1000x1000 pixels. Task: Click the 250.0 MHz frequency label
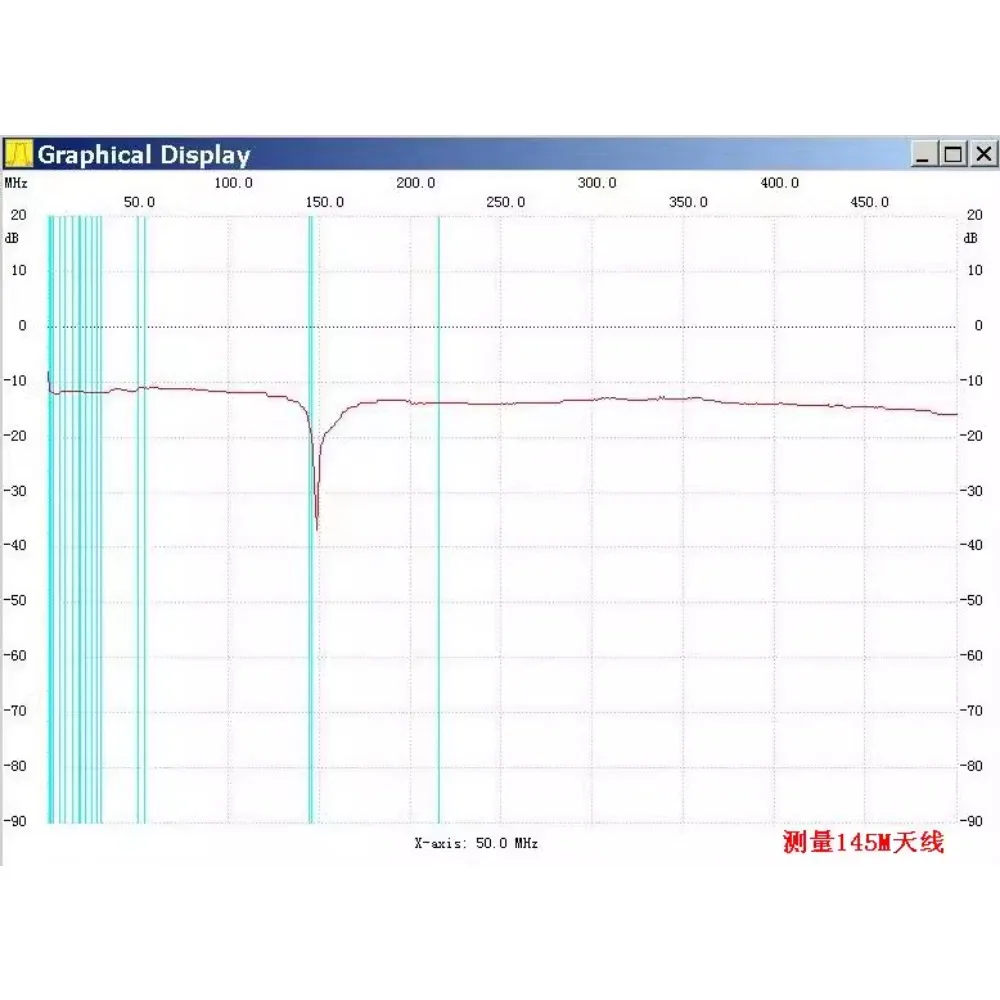click(x=506, y=202)
